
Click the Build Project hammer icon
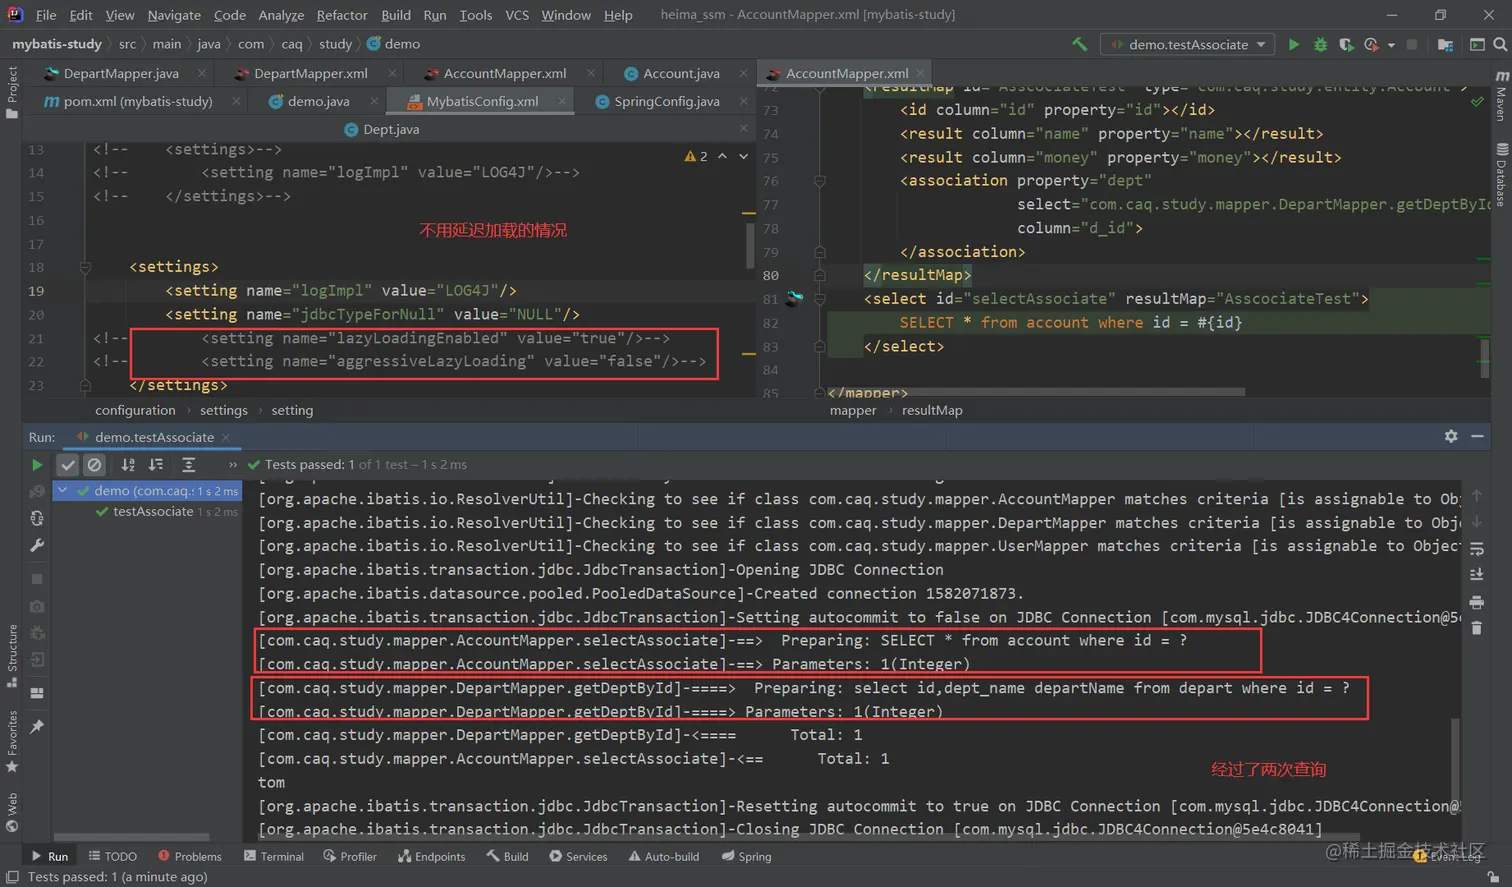click(1079, 44)
